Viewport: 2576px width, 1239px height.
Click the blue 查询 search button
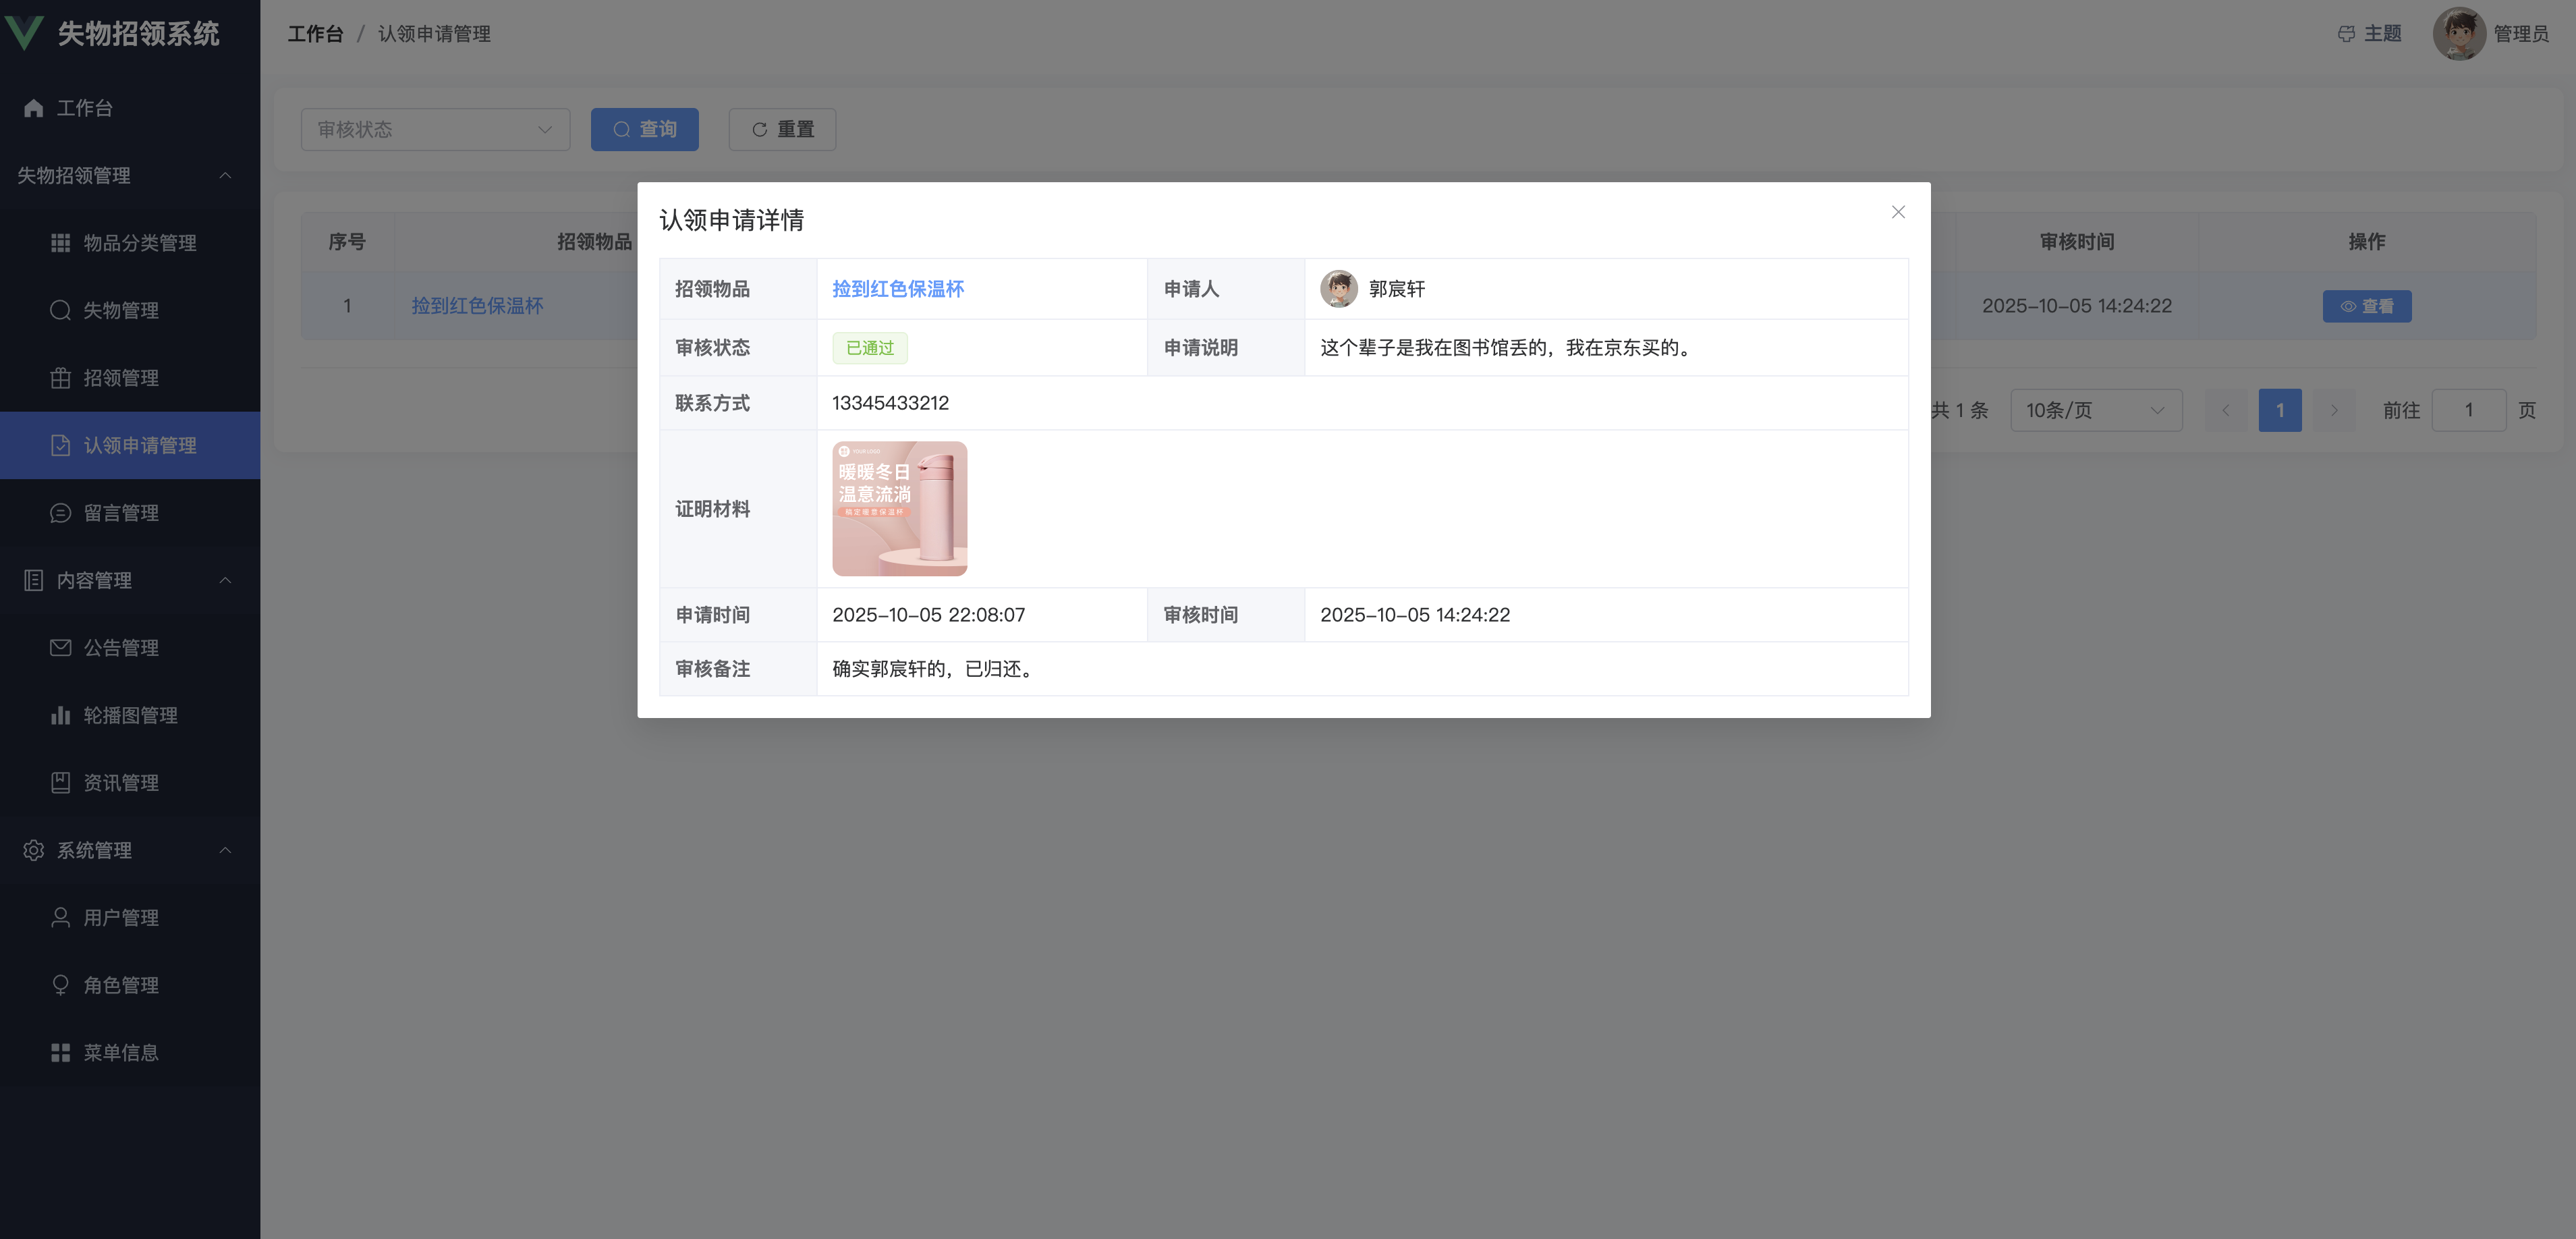coord(644,129)
